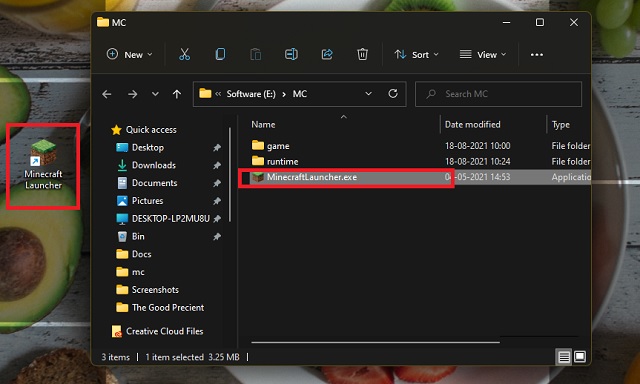Select the MinecraftLauncher.exe file
The width and height of the screenshot is (640, 384).
(312, 177)
